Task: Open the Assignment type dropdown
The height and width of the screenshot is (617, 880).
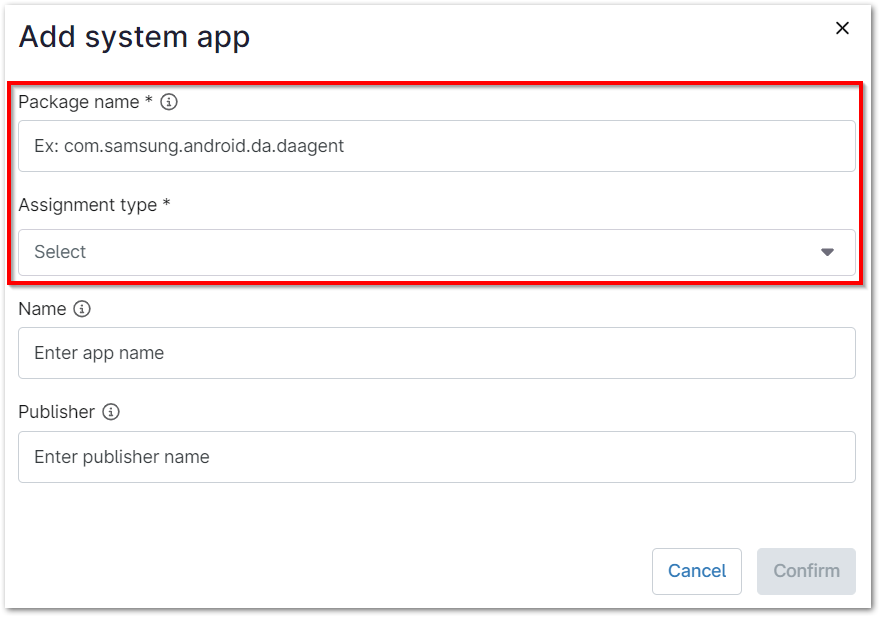Action: [x=437, y=253]
